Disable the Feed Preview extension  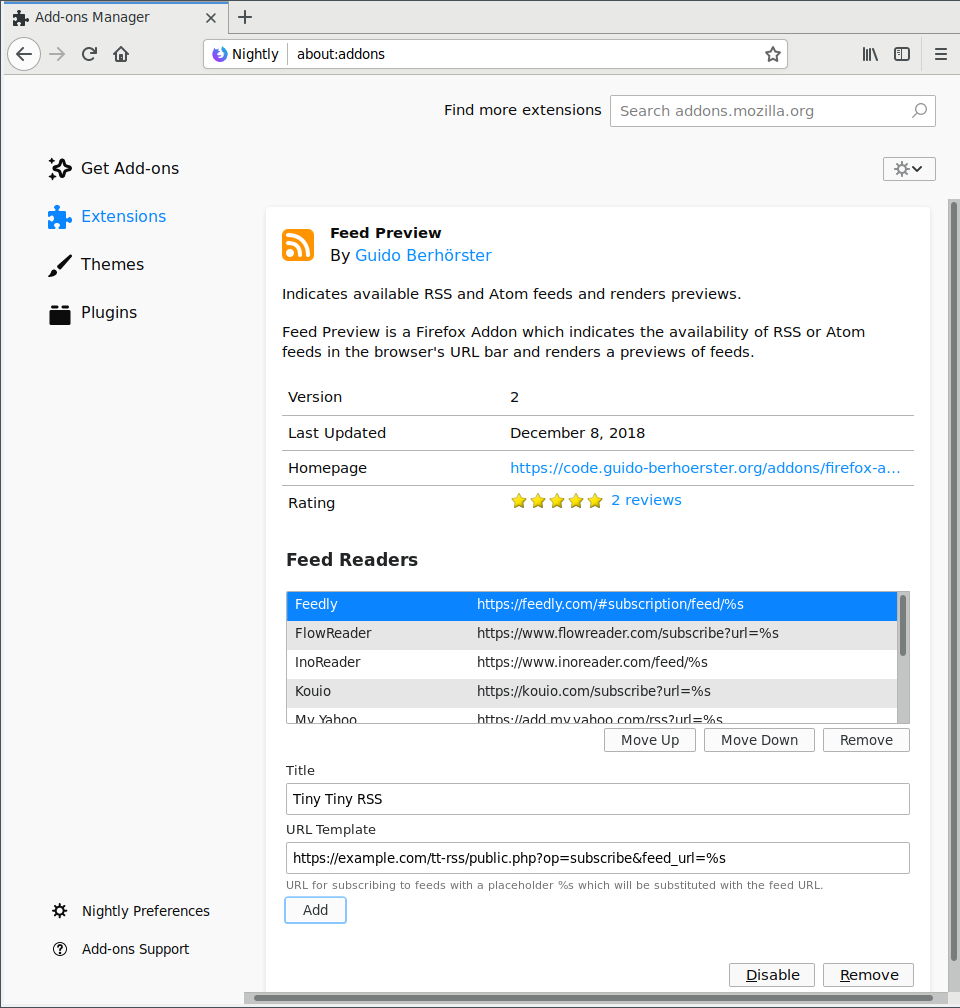coord(772,975)
